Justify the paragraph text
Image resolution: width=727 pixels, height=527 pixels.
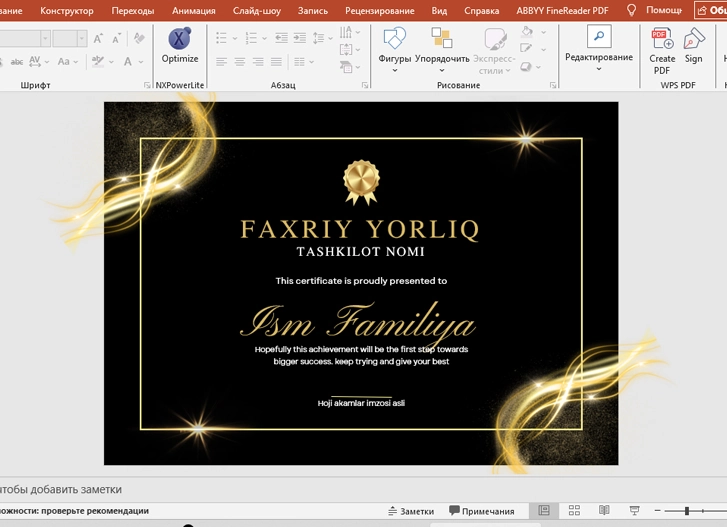pos(276,62)
